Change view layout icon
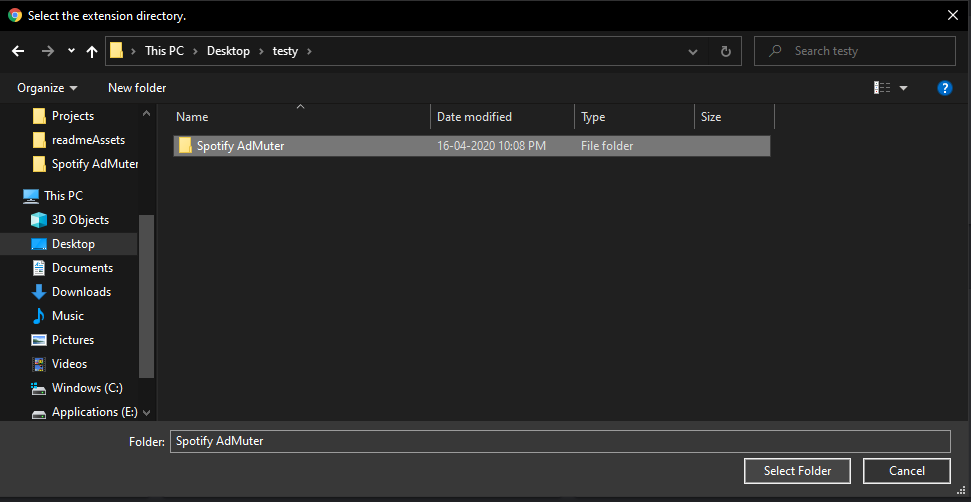This screenshot has height=502, width=971. pos(882,88)
